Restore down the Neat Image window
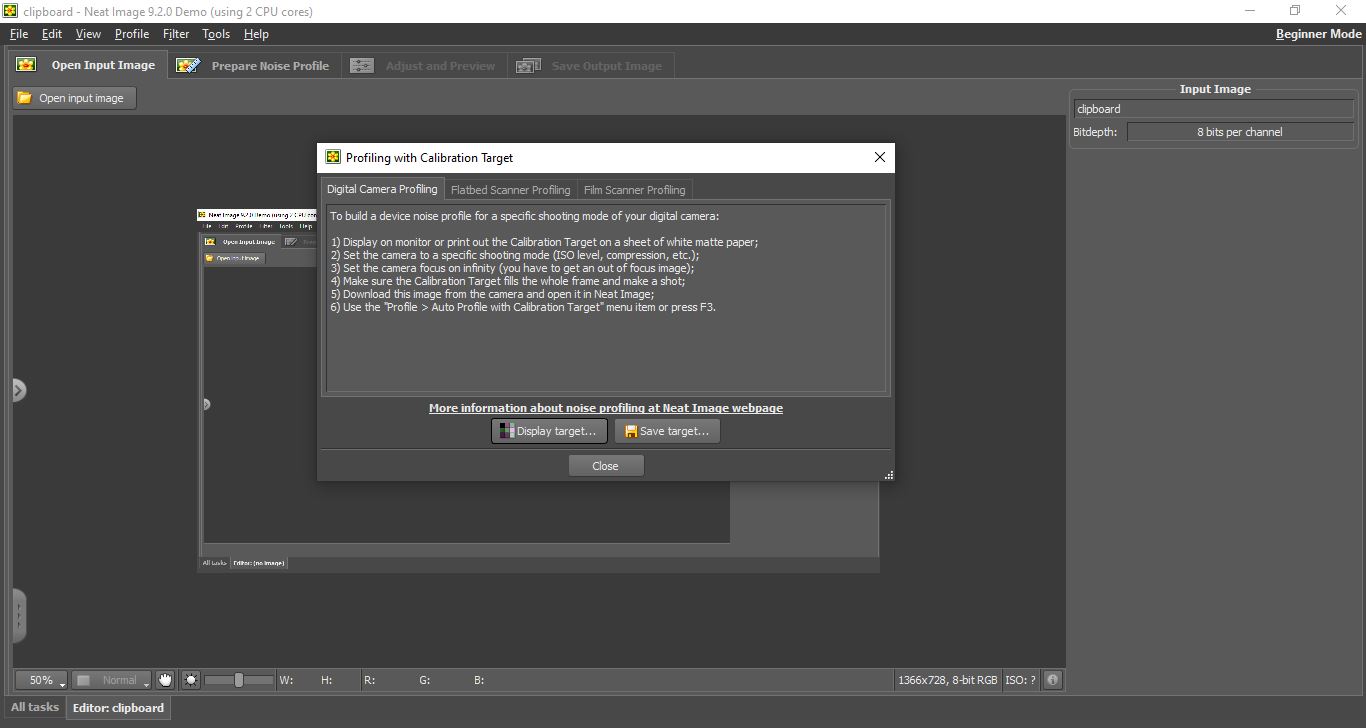Image resolution: width=1366 pixels, height=728 pixels. [x=1295, y=11]
